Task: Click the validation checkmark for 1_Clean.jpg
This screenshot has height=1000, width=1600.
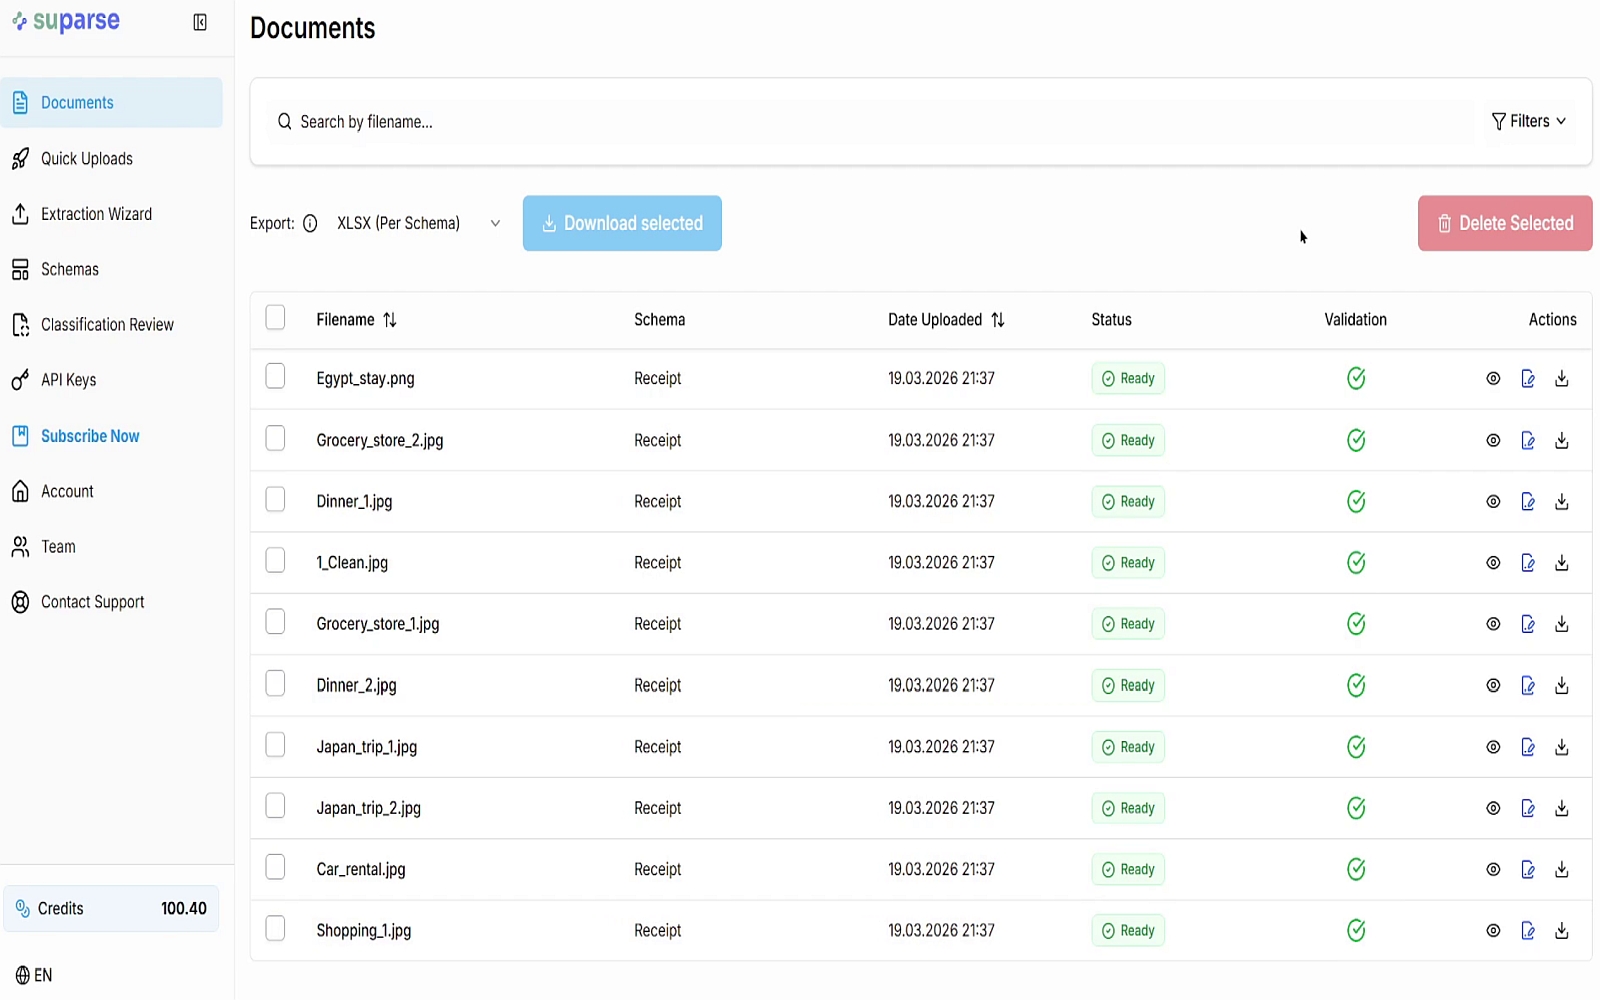Action: (x=1356, y=563)
